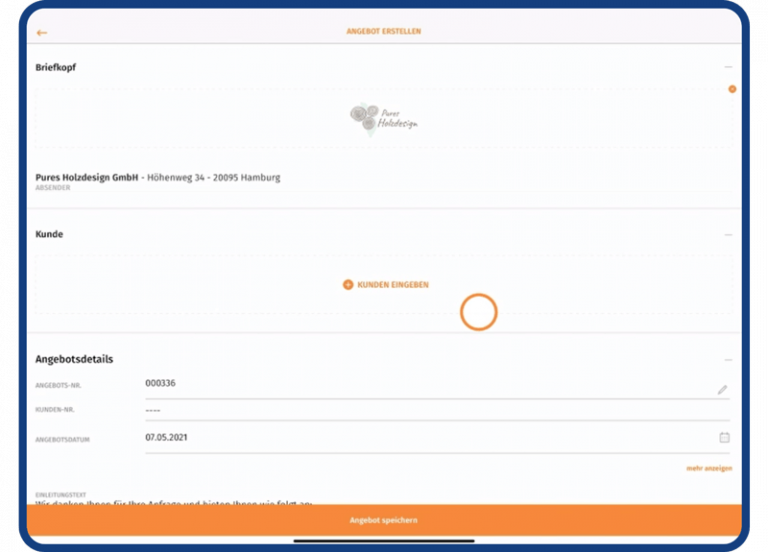The height and width of the screenshot is (552, 768).
Task: Collapse the Angebotsdetails section
Action: click(x=728, y=359)
